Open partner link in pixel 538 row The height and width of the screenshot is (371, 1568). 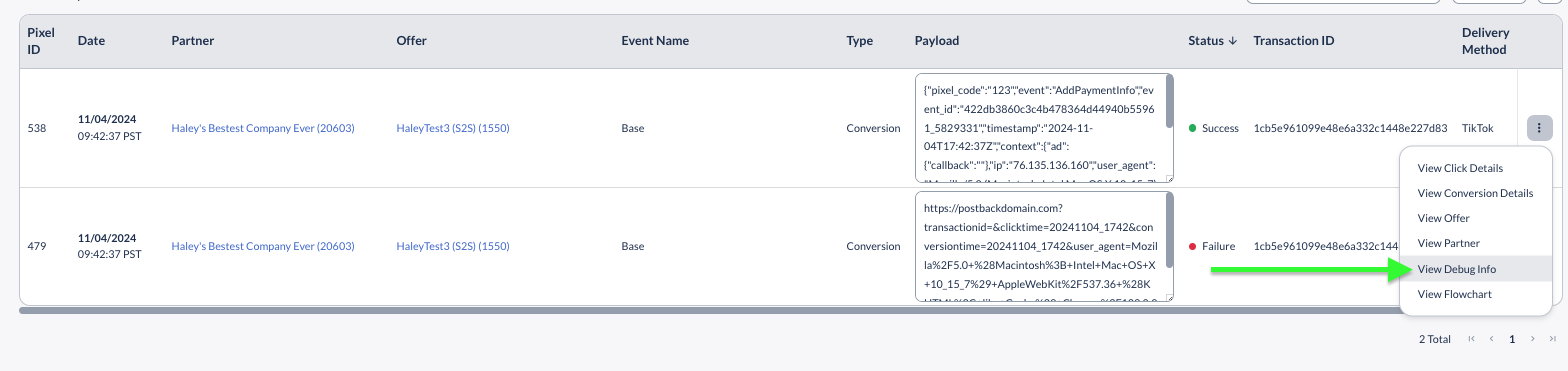pyautogui.click(x=263, y=128)
